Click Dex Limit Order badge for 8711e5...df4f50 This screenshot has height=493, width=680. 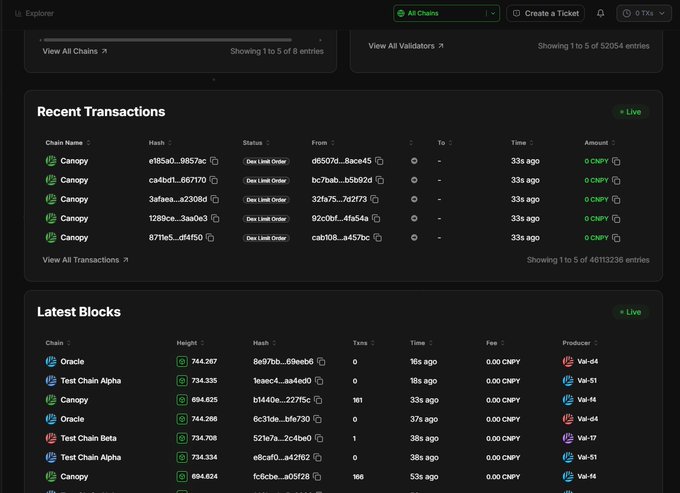tap(266, 238)
